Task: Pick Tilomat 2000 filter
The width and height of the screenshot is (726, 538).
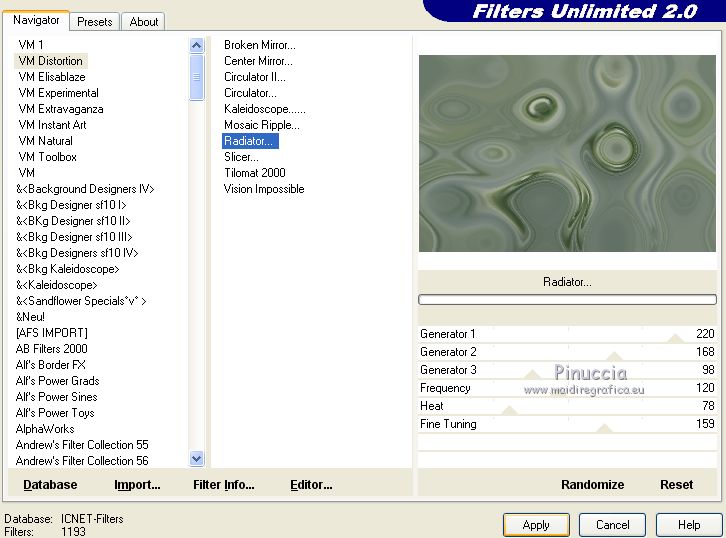Action: pos(255,173)
